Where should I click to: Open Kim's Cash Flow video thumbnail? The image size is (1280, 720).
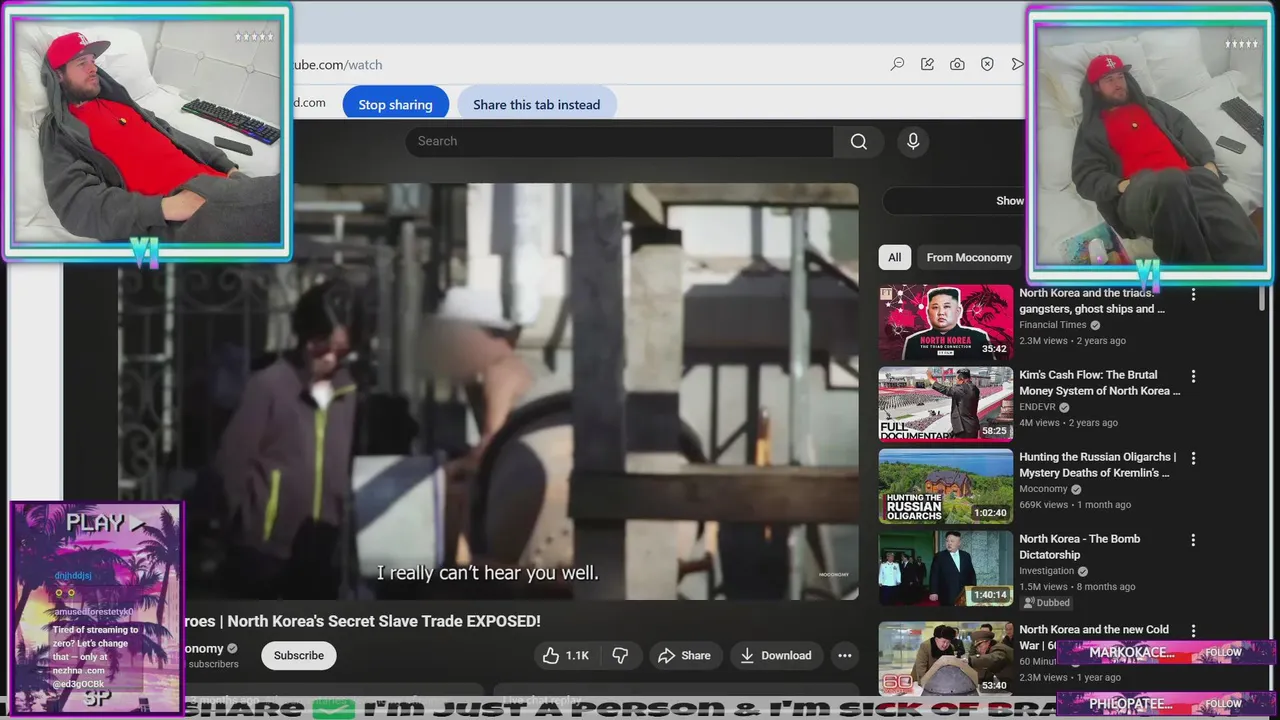(x=946, y=405)
